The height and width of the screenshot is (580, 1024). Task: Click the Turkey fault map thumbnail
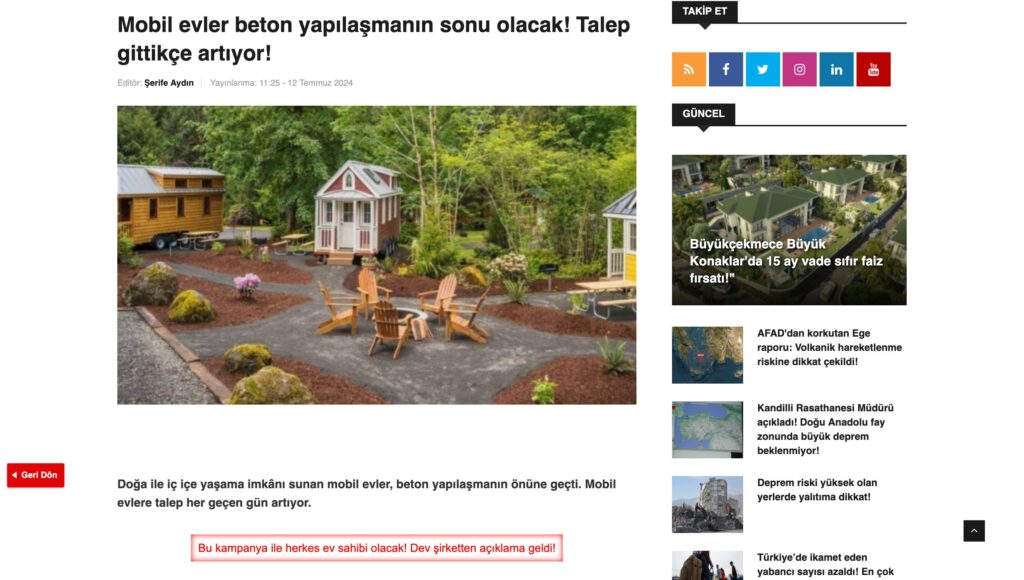pyautogui.click(x=707, y=430)
